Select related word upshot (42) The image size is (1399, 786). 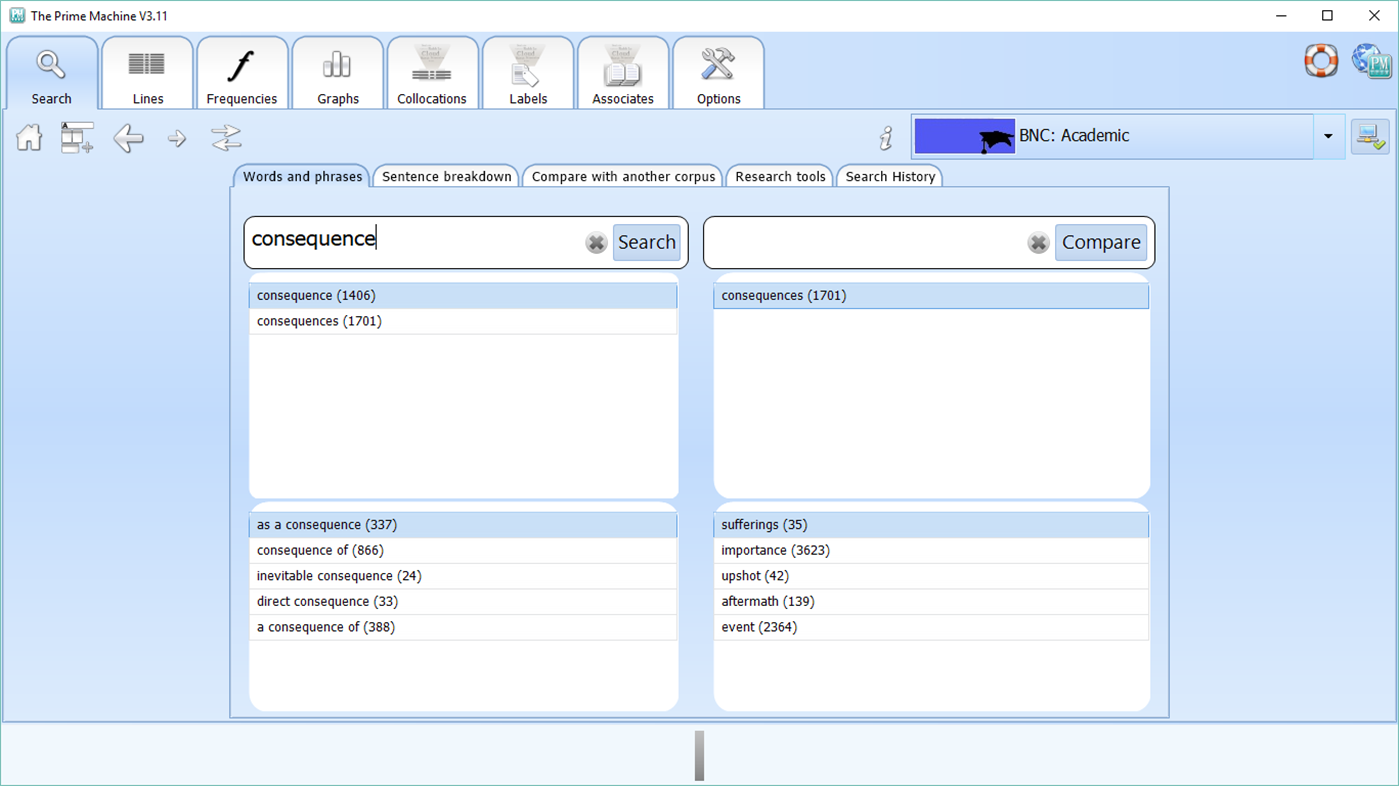coord(931,576)
